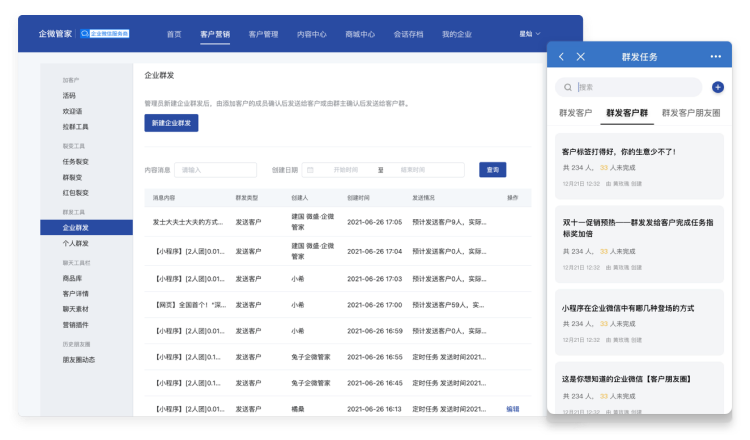
Task: Open the 开始时间 start date picker
Action: (x=345, y=170)
